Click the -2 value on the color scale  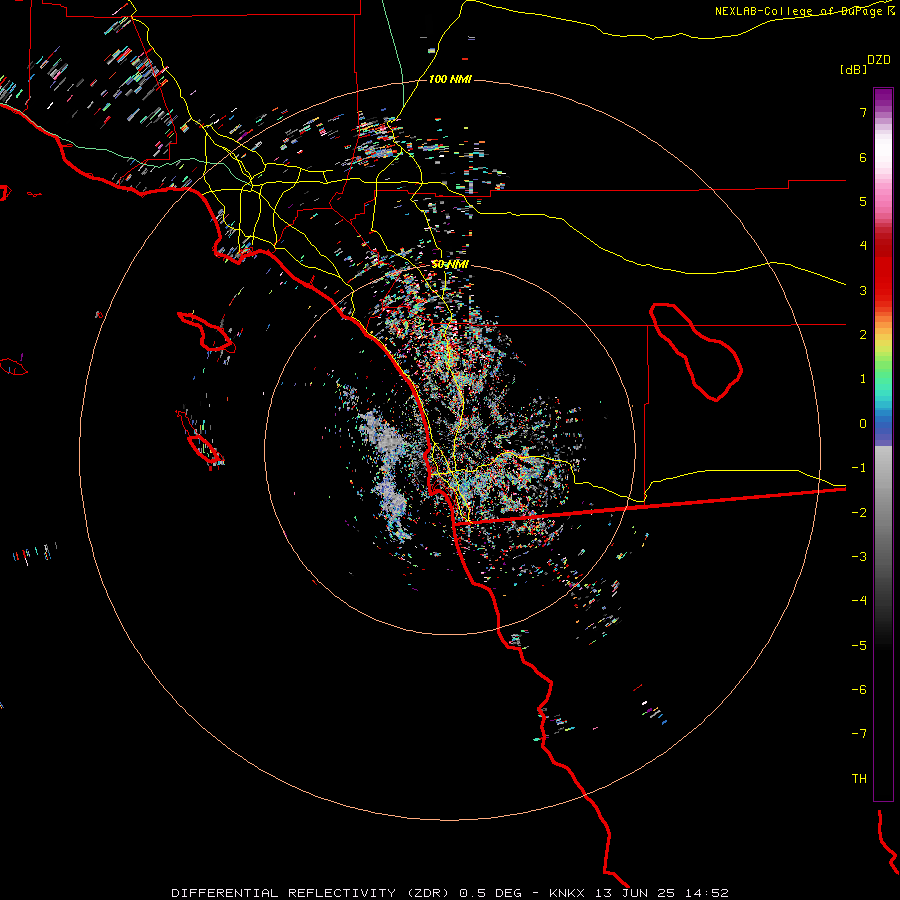[x=859, y=513]
